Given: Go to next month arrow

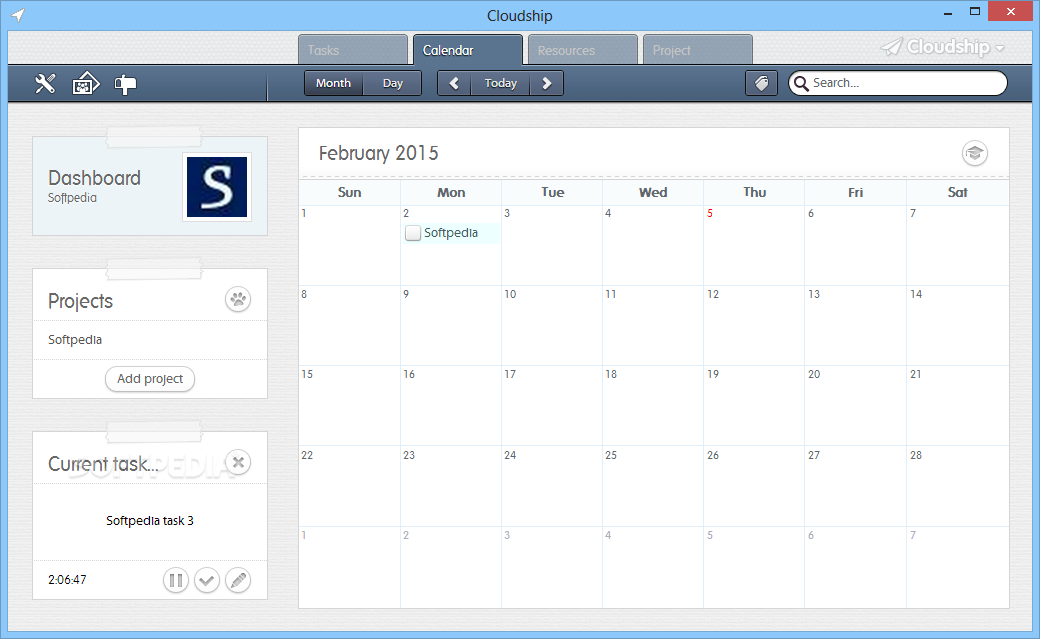Looking at the screenshot, I should pos(547,83).
